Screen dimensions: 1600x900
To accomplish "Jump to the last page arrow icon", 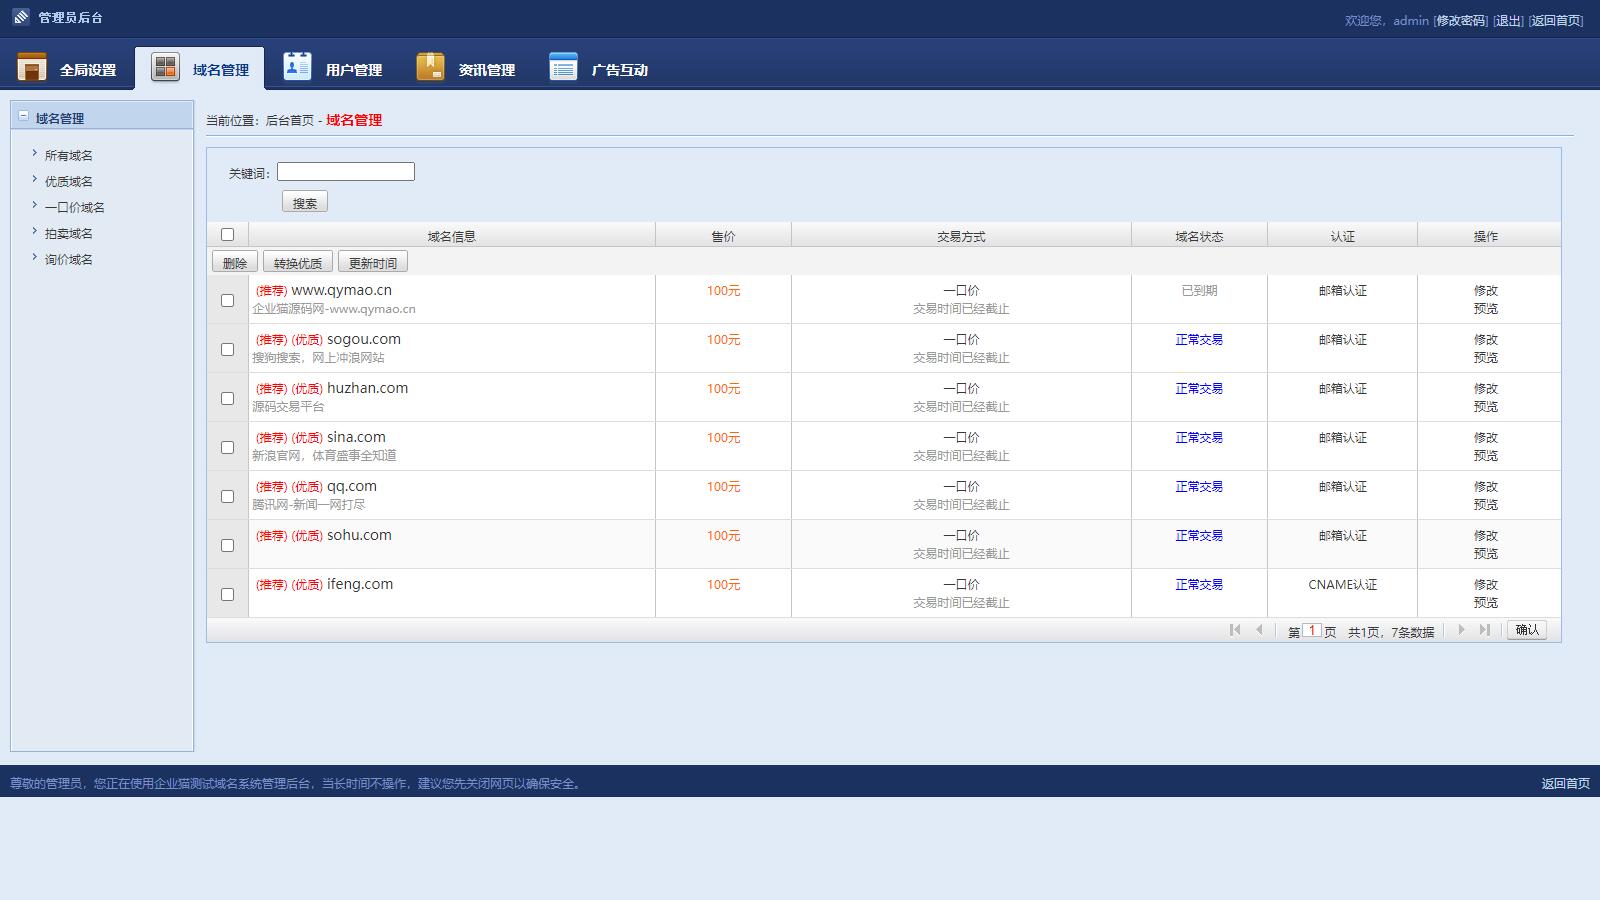I will point(1485,630).
